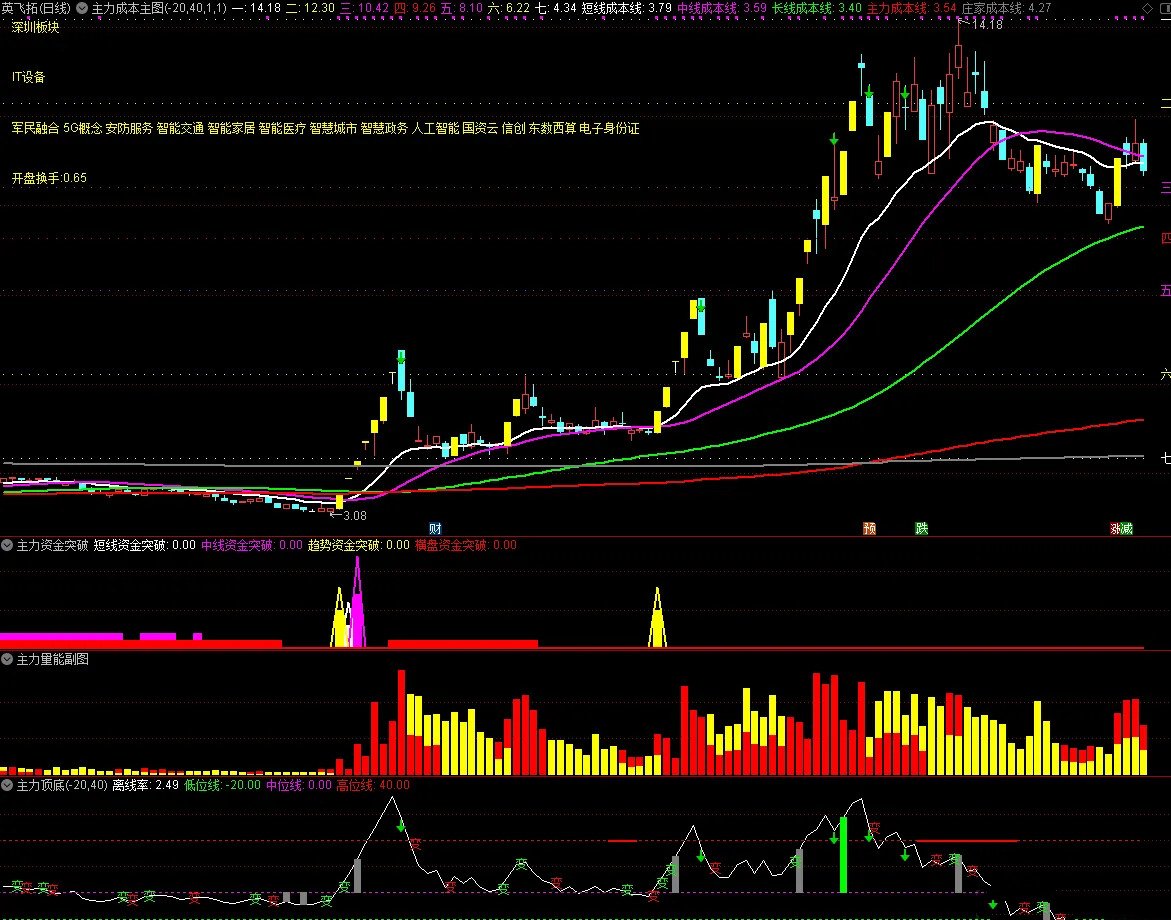The width and height of the screenshot is (1171, 920).
Task: Click the 短线成本线 legend label
Action: (612, 7)
